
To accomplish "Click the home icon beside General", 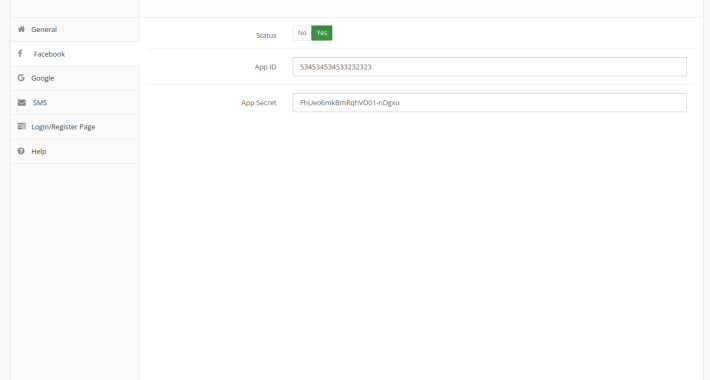I will 21,29.
